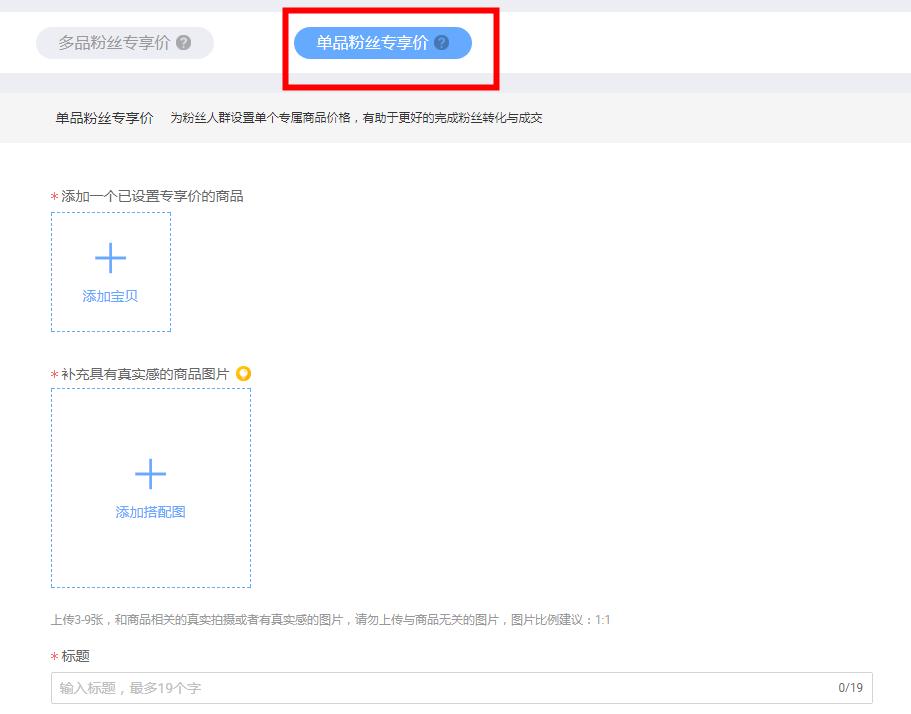Click the image upload guideline text

[x=330, y=619]
